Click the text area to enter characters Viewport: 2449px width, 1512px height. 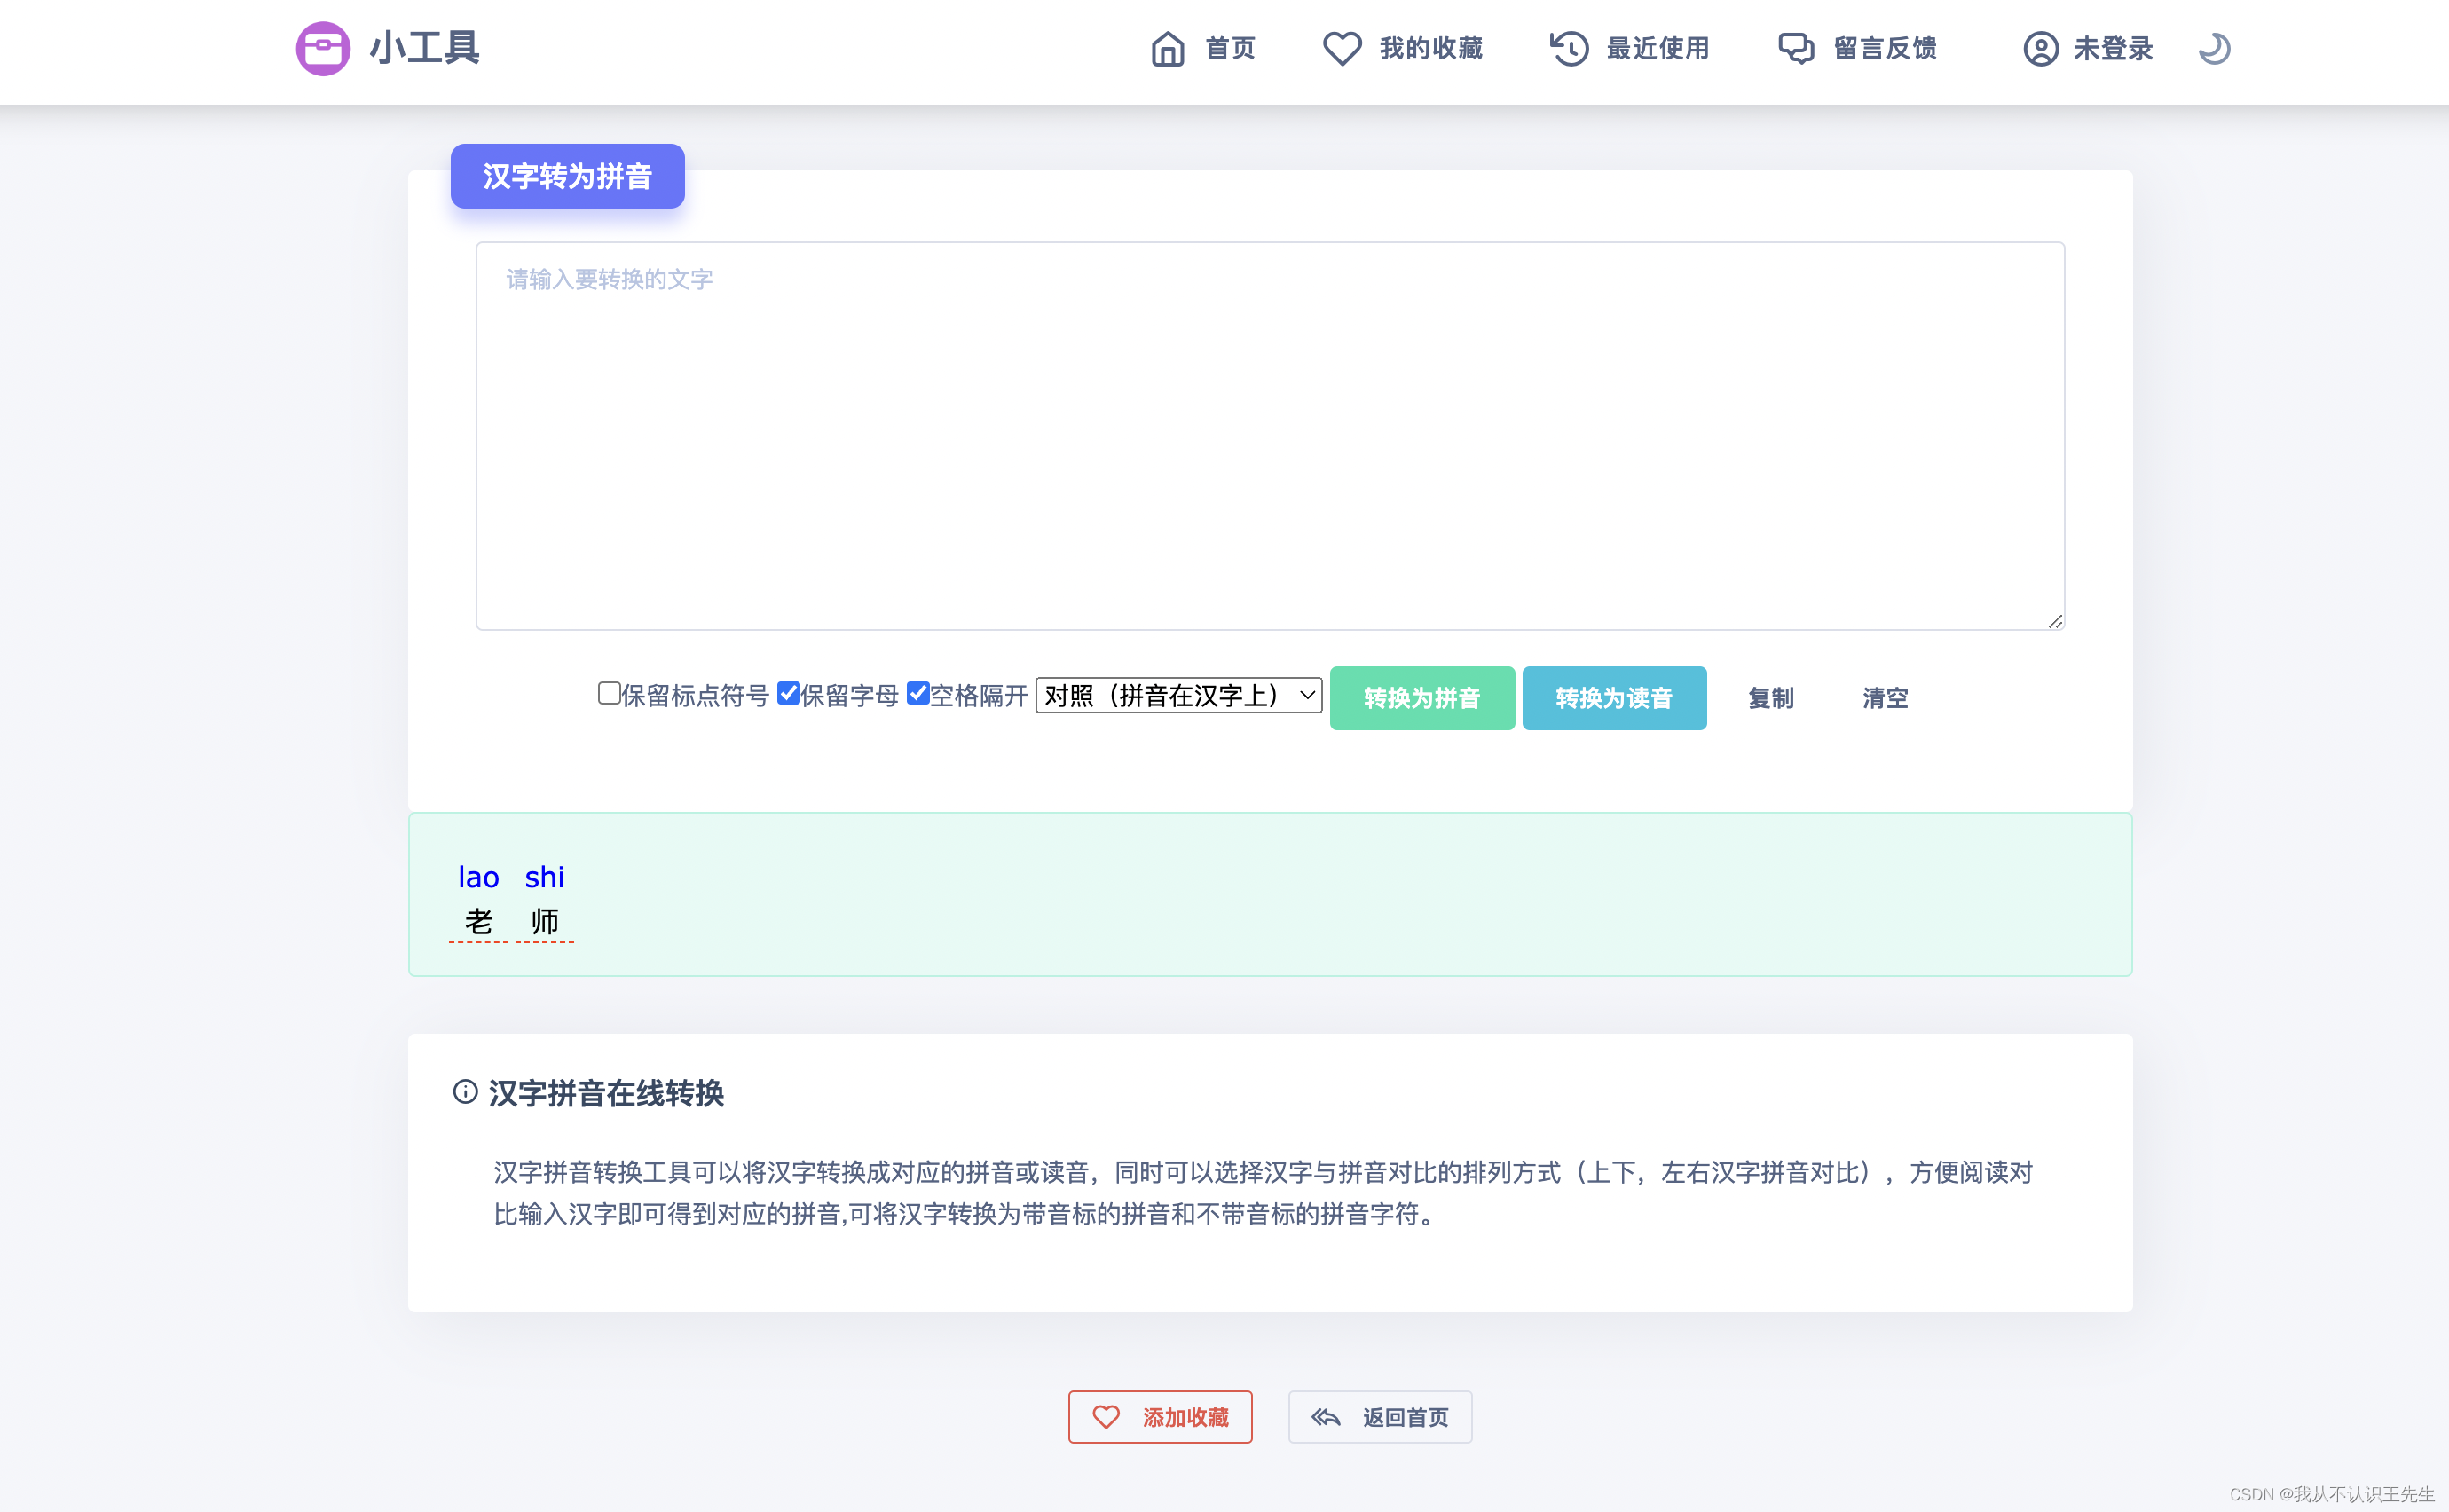1269,435
